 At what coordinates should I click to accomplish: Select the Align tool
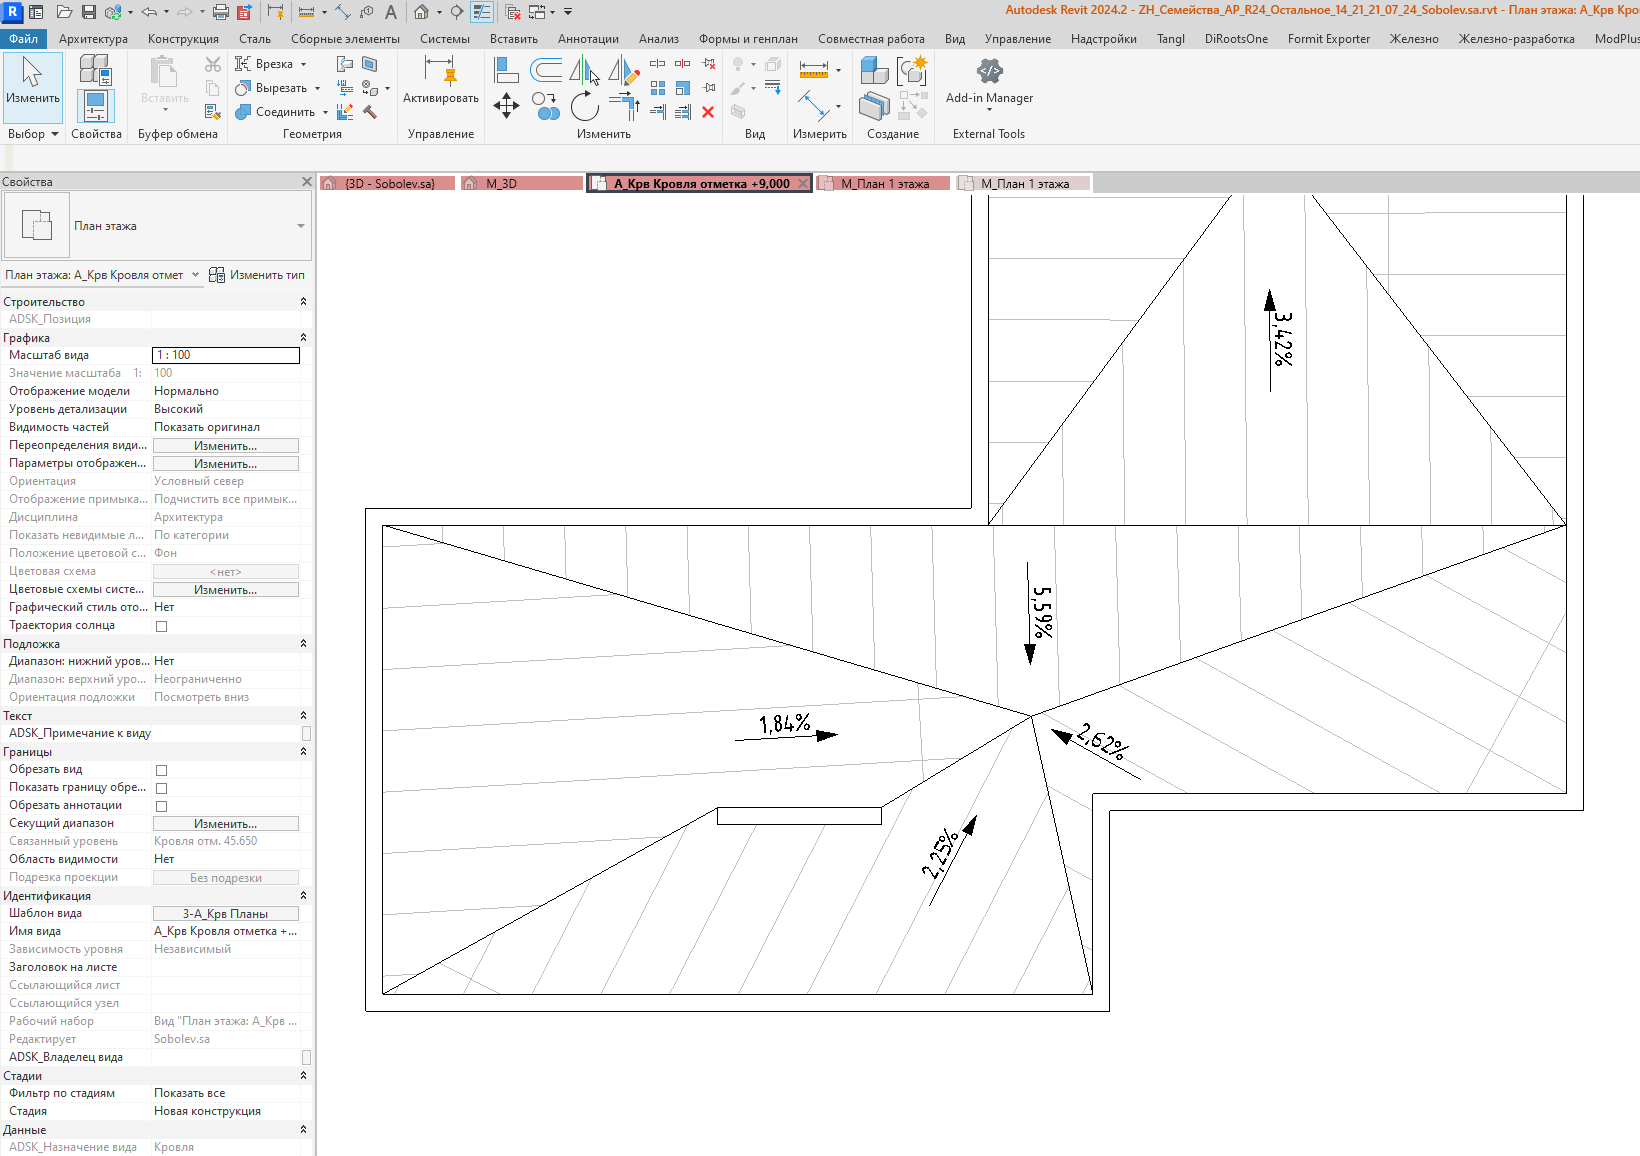tap(506, 69)
